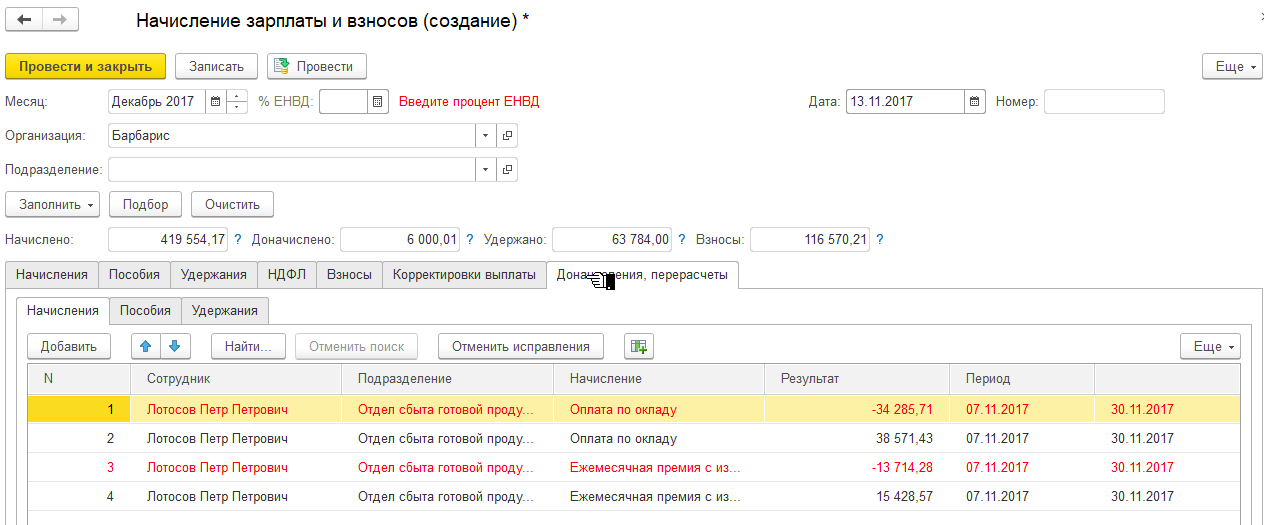Click calculator icon in % ЕНВД field
The image size is (1264, 525).
[377, 101]
